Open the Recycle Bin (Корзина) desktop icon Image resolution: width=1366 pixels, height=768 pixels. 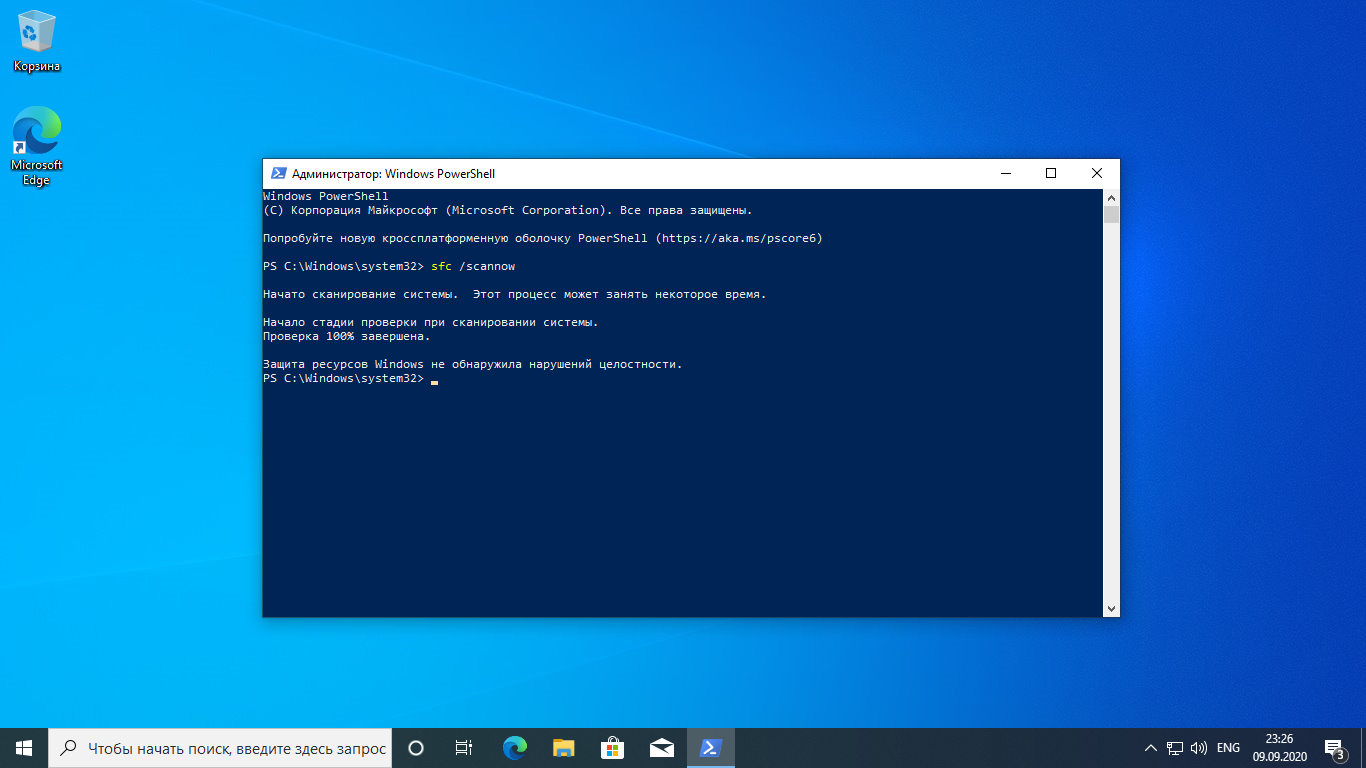(x=37, y=42)
